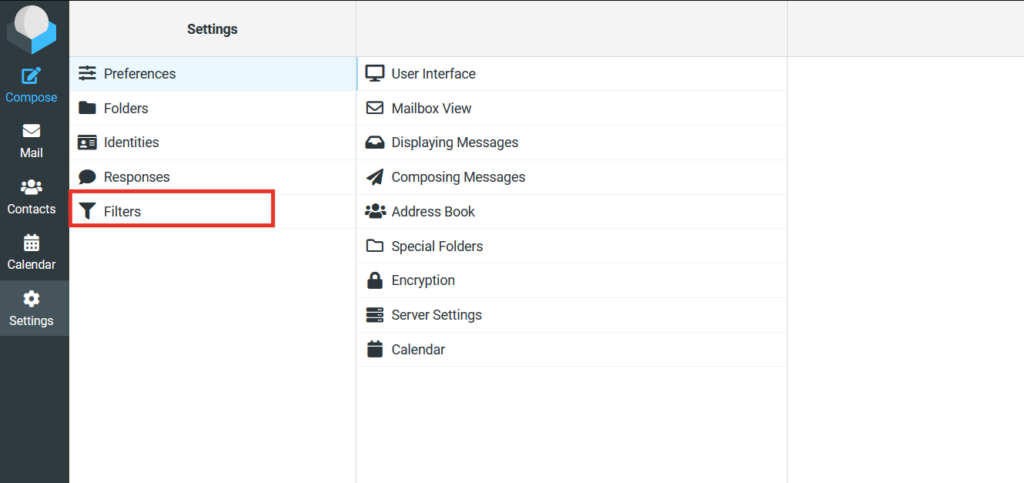Screen dimensions: 1024x483
Task: Select Calendar in preferences list
Action: point(572,349)
